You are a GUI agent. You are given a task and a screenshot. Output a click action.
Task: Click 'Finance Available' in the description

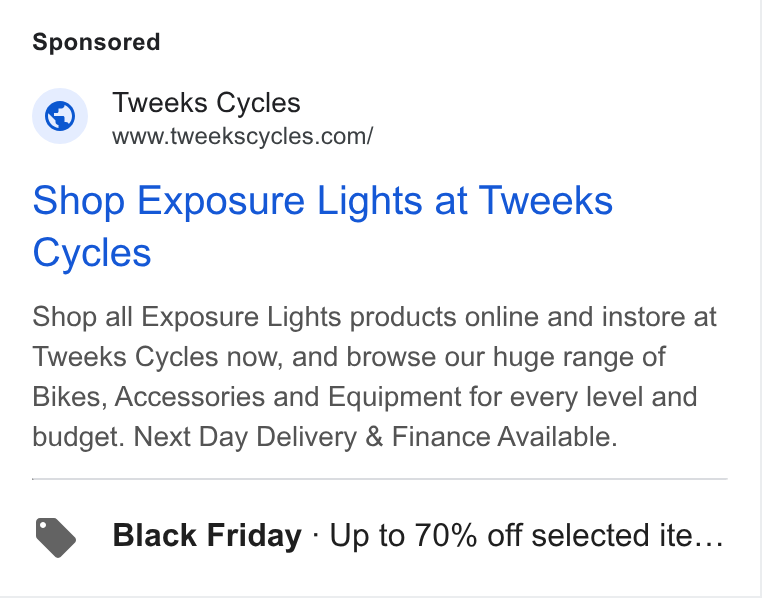pos(504,436)
